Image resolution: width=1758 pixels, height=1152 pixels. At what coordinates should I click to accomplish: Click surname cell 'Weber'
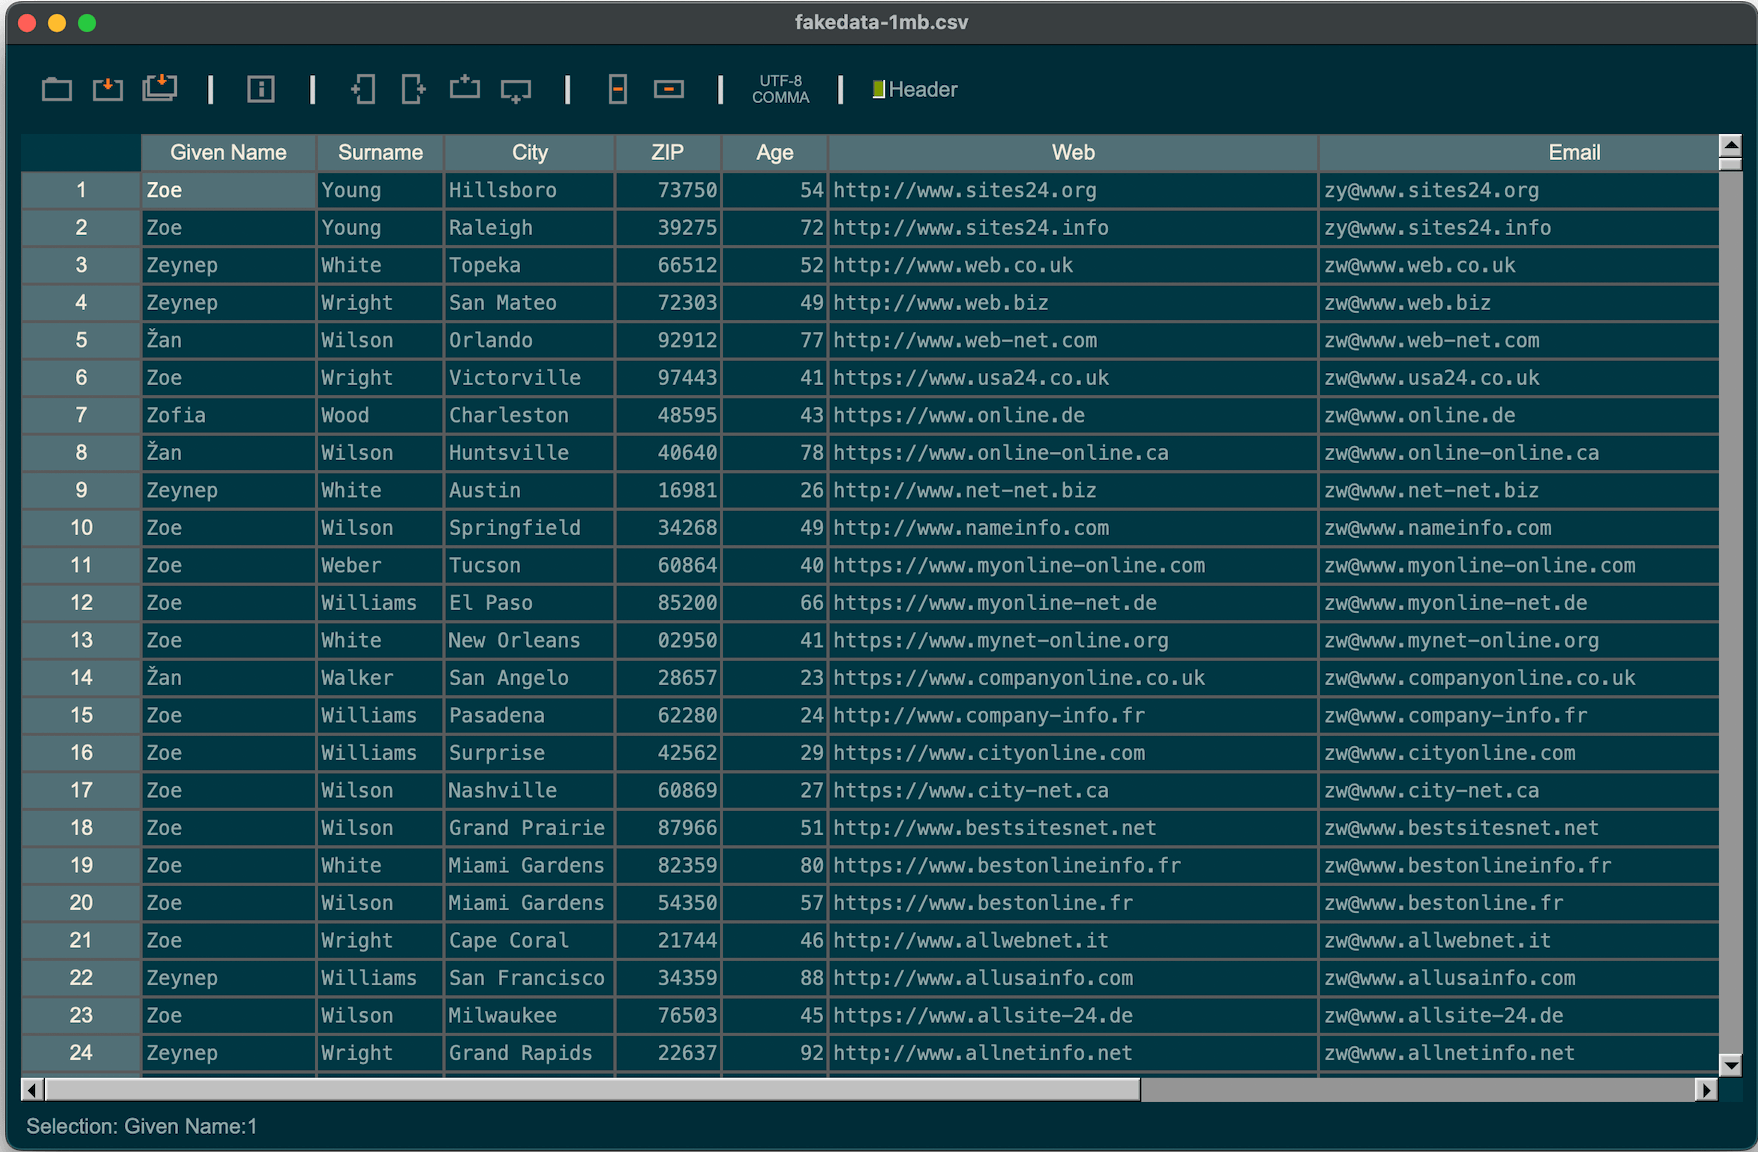point(380,565)
